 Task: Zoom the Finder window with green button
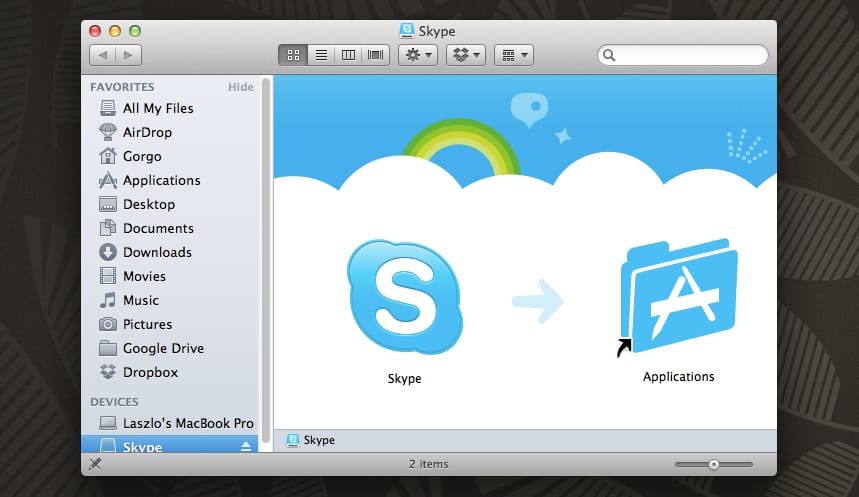coord(135,31)
